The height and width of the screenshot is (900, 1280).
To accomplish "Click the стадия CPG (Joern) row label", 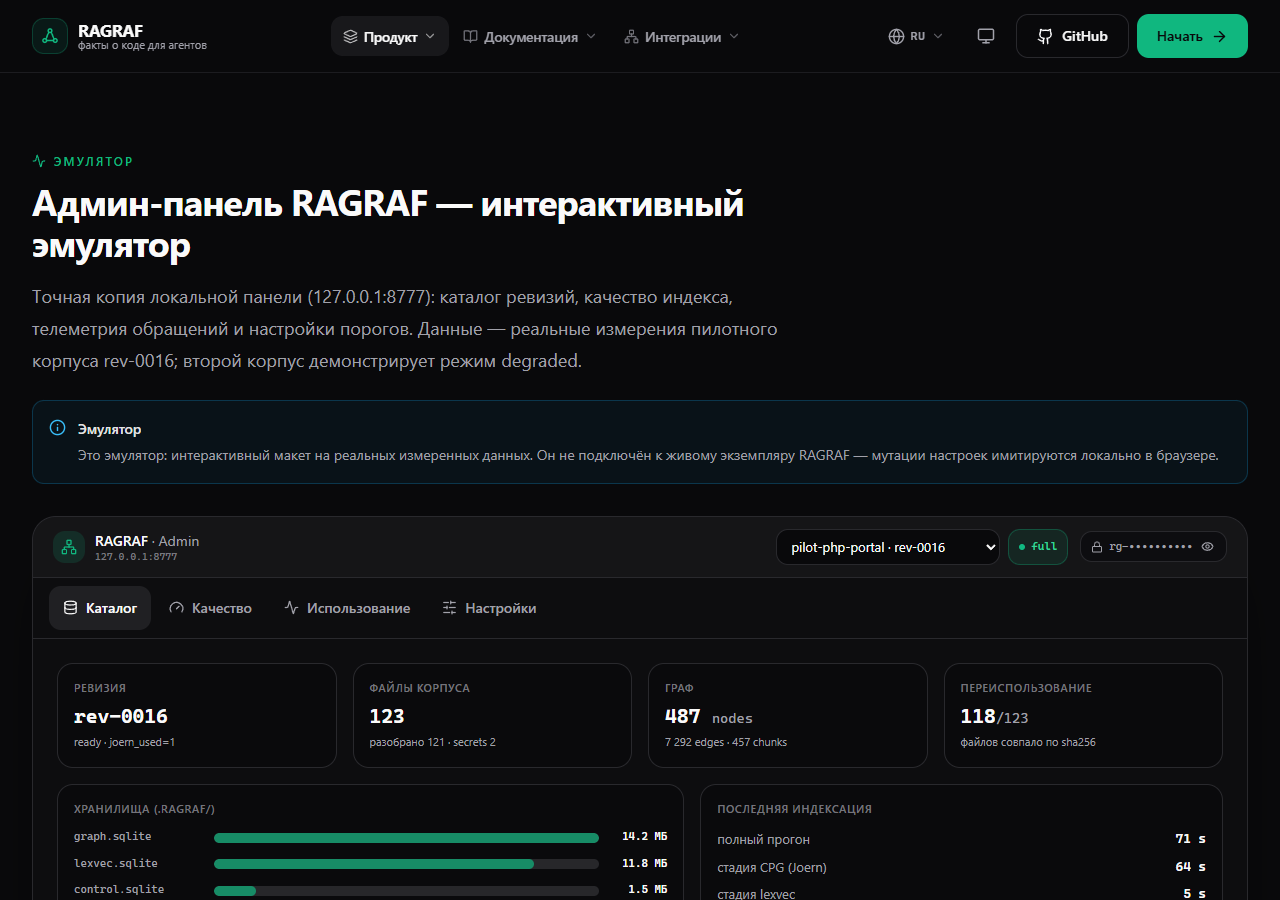I will [x=772, y=867].
